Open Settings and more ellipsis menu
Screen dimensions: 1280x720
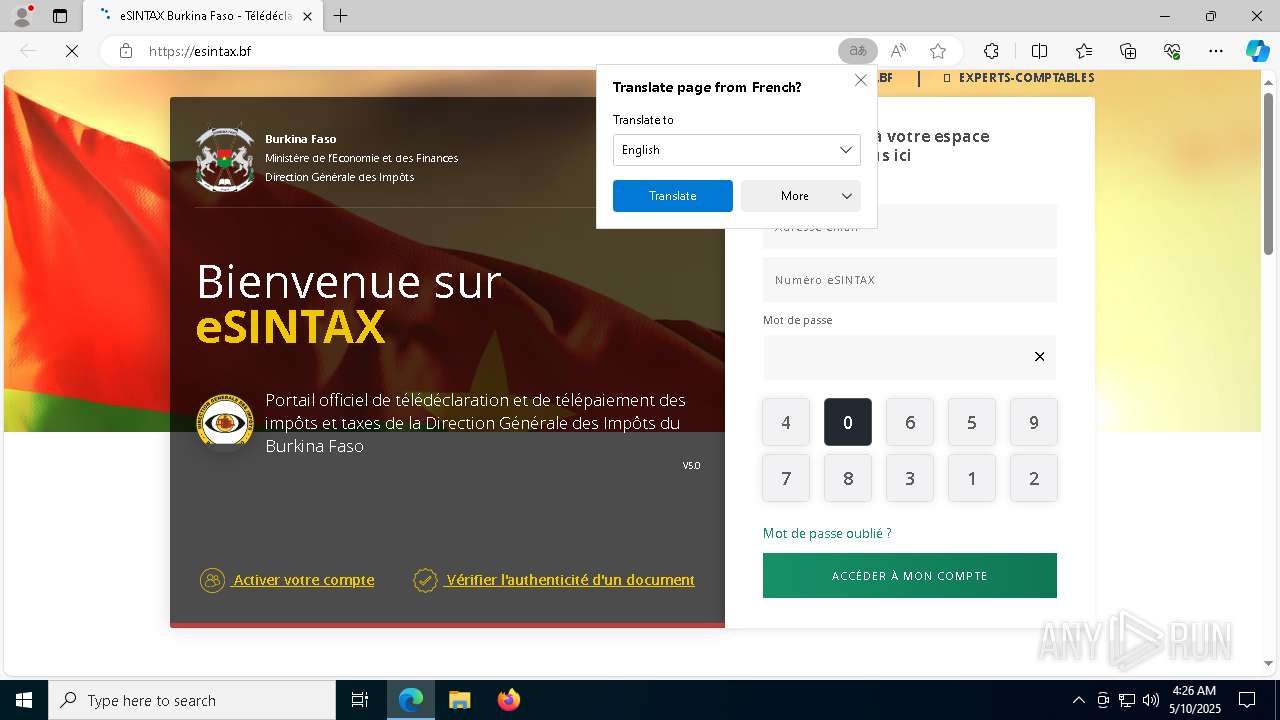1216,51
